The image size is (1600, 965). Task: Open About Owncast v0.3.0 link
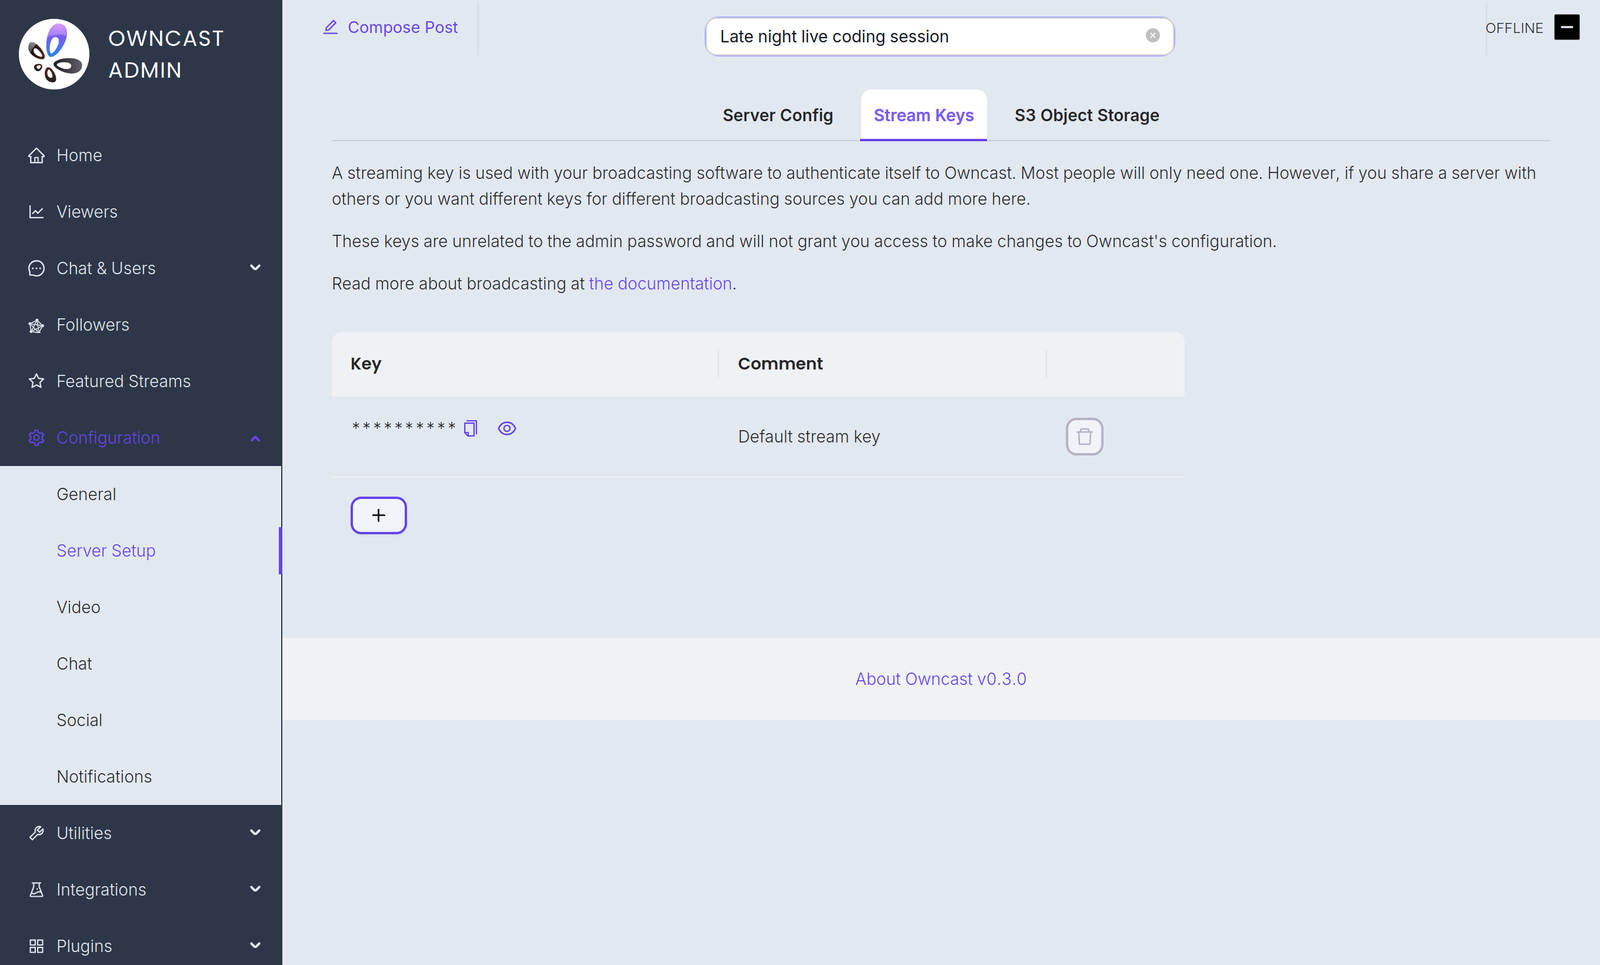(x=941, y=679)
